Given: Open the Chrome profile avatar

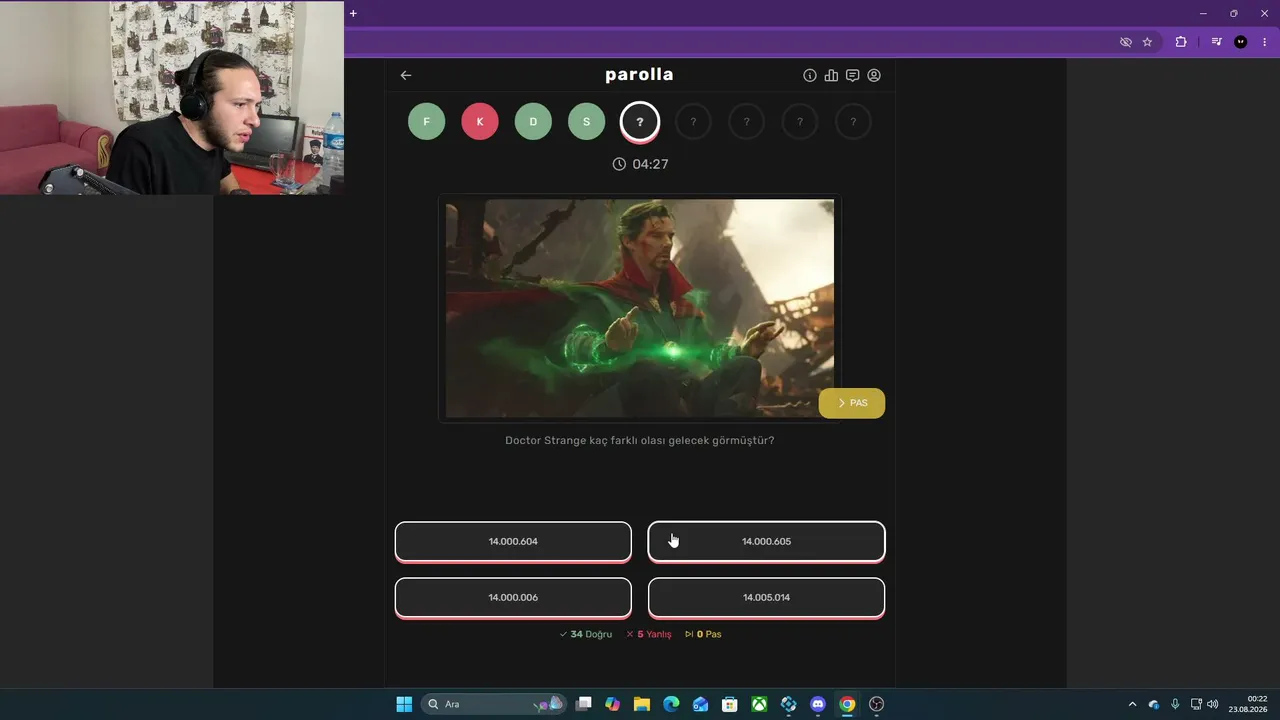Looking at the screenshot, I should [x=1241, y=42].
